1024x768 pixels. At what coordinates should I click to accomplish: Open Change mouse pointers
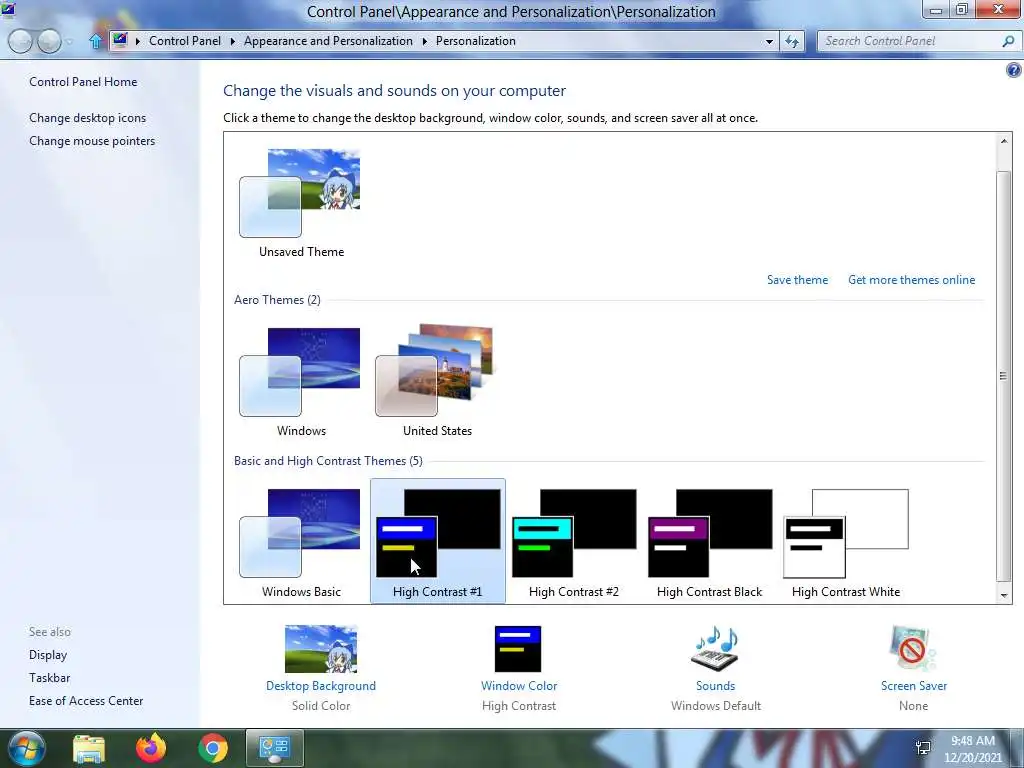point(92,140)
